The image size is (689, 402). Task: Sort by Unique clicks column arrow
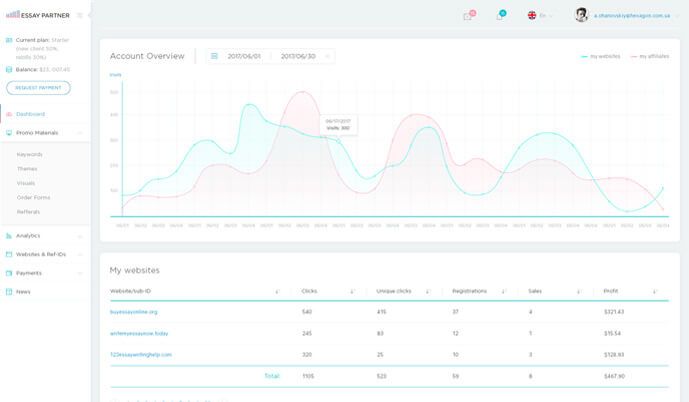pos(427,291)
